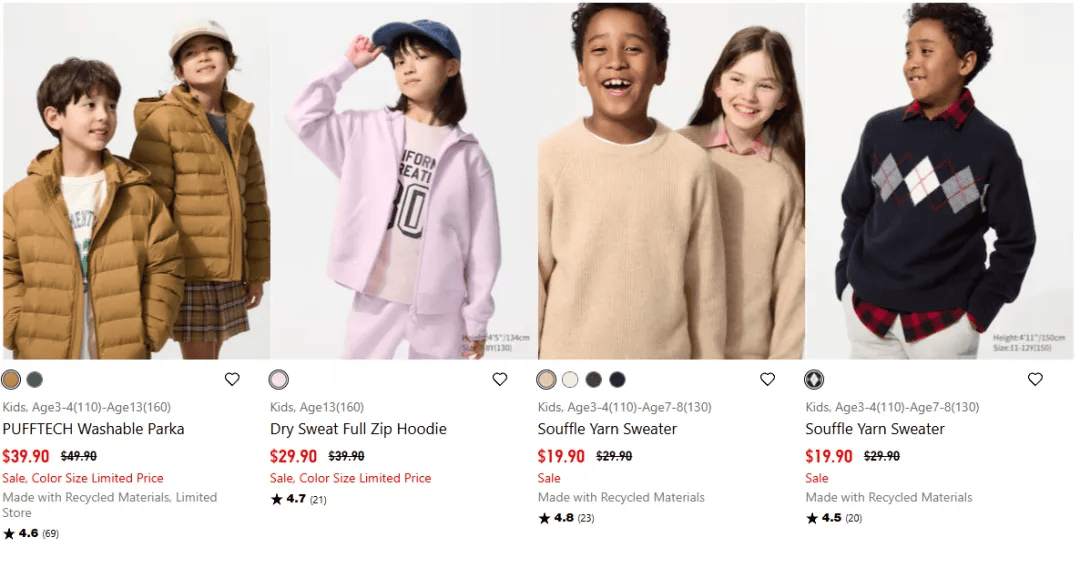Viewport: 1080px width, 578px height.
Task: Open the Dry Sweat Full Zip Hoodie title
Action: coord(358,429)
